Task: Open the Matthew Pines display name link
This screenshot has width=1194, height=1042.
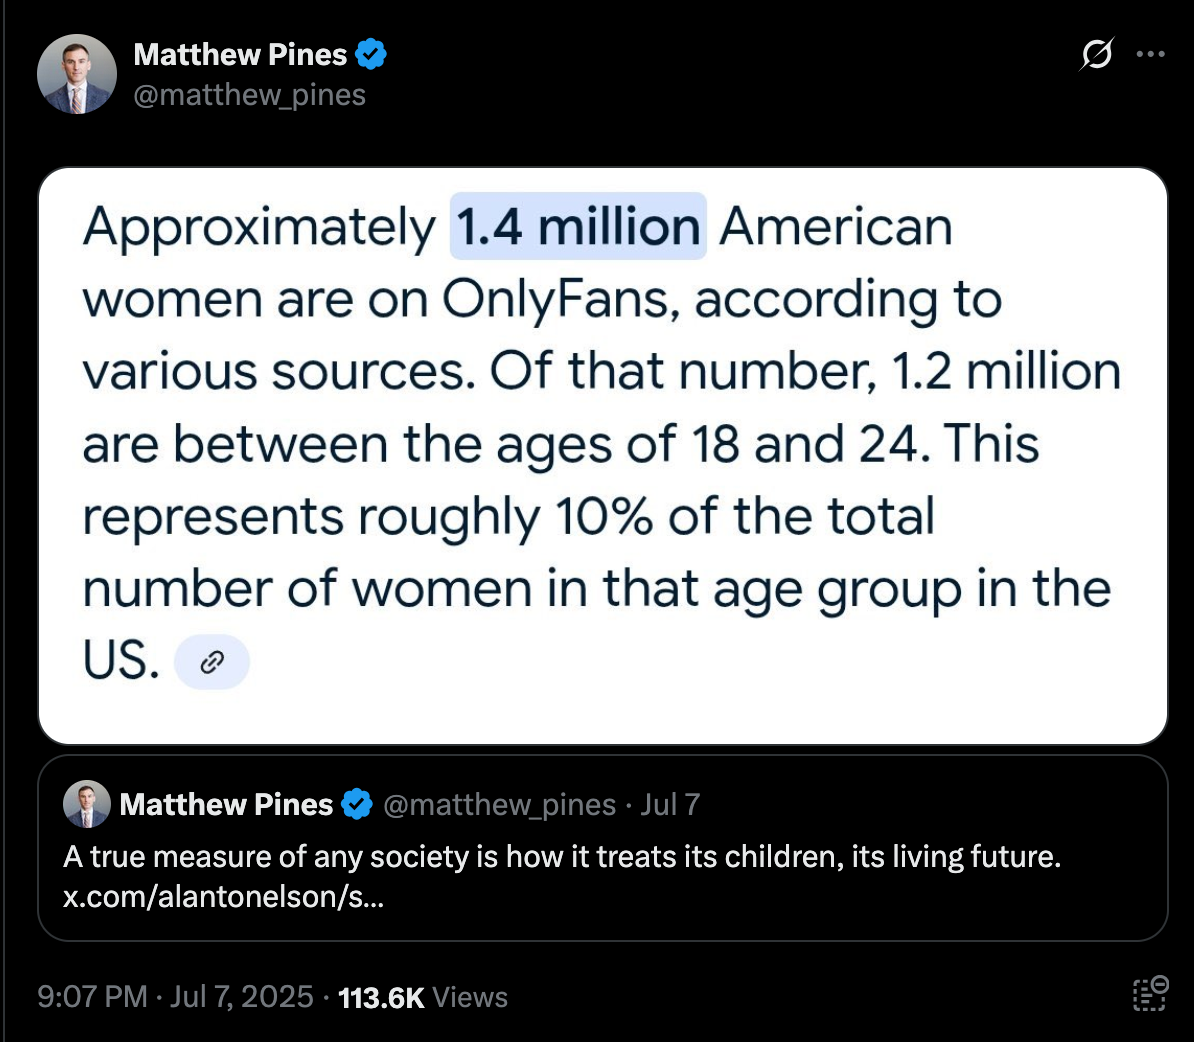Action: pos(240,55)
